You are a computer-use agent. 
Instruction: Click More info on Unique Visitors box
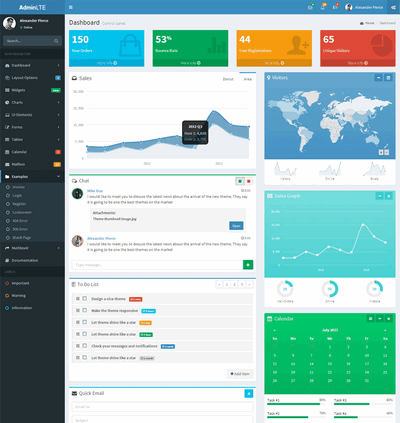[x=358, y=63]
